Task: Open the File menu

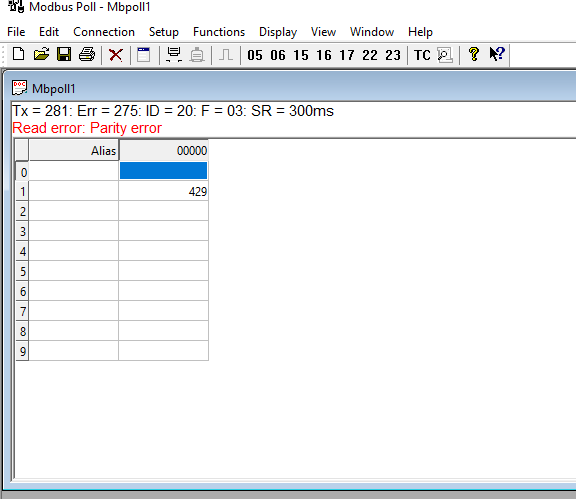Action: [x=16, y=32]
